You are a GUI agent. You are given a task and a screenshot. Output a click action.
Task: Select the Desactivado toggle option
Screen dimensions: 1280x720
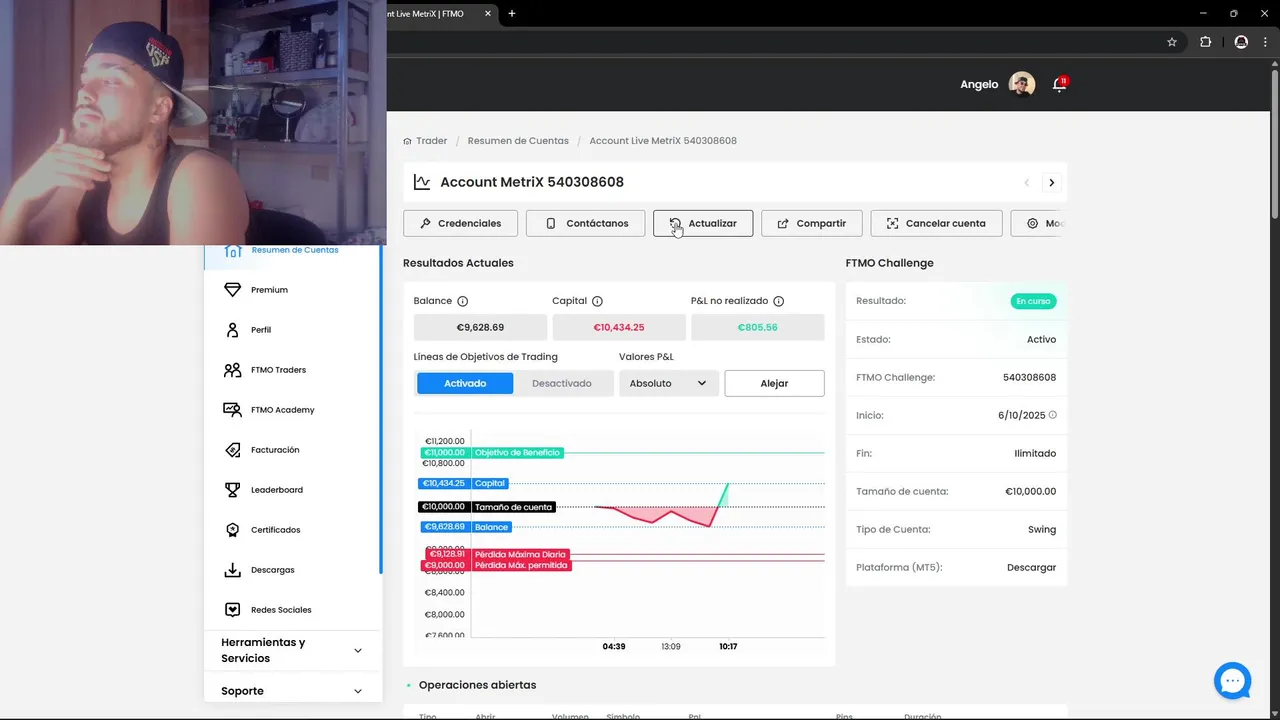pyautogui.click(x=562, y=383)
